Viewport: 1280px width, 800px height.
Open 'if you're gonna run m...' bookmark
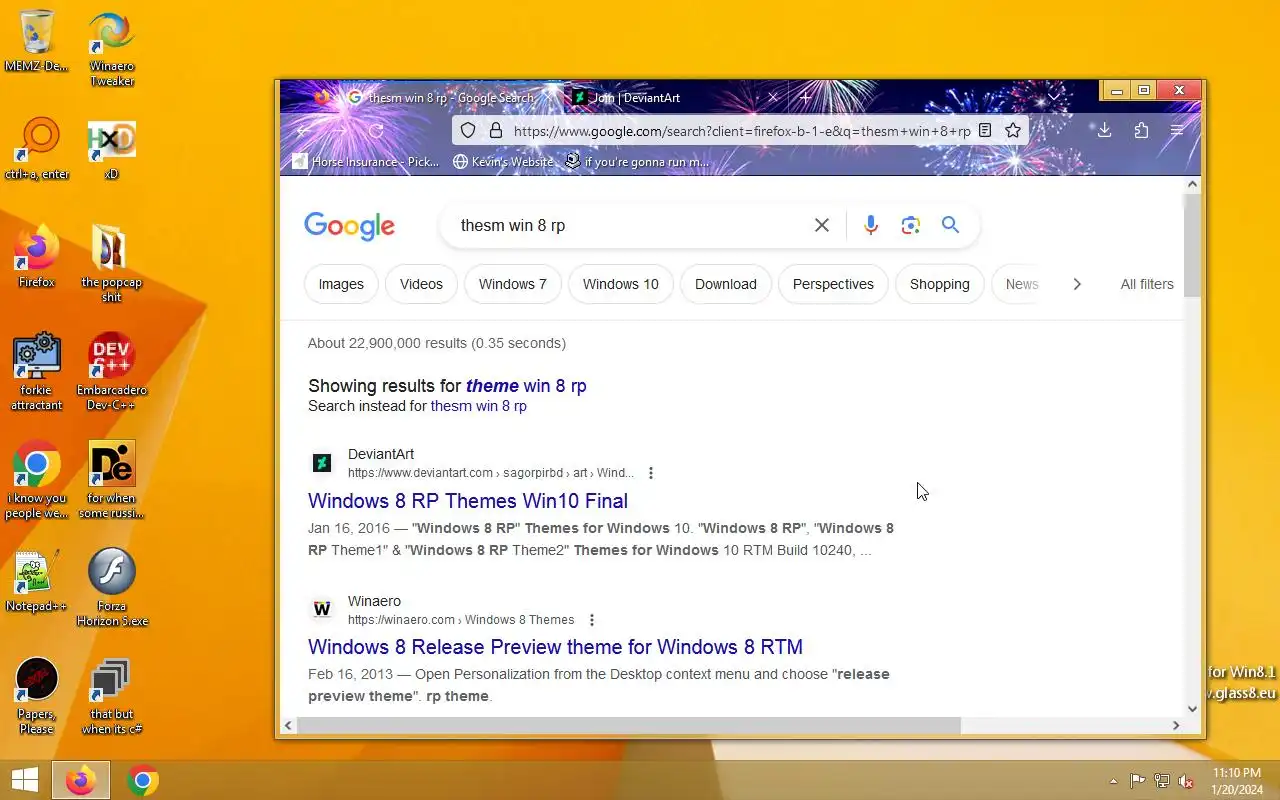click(637, 161)
